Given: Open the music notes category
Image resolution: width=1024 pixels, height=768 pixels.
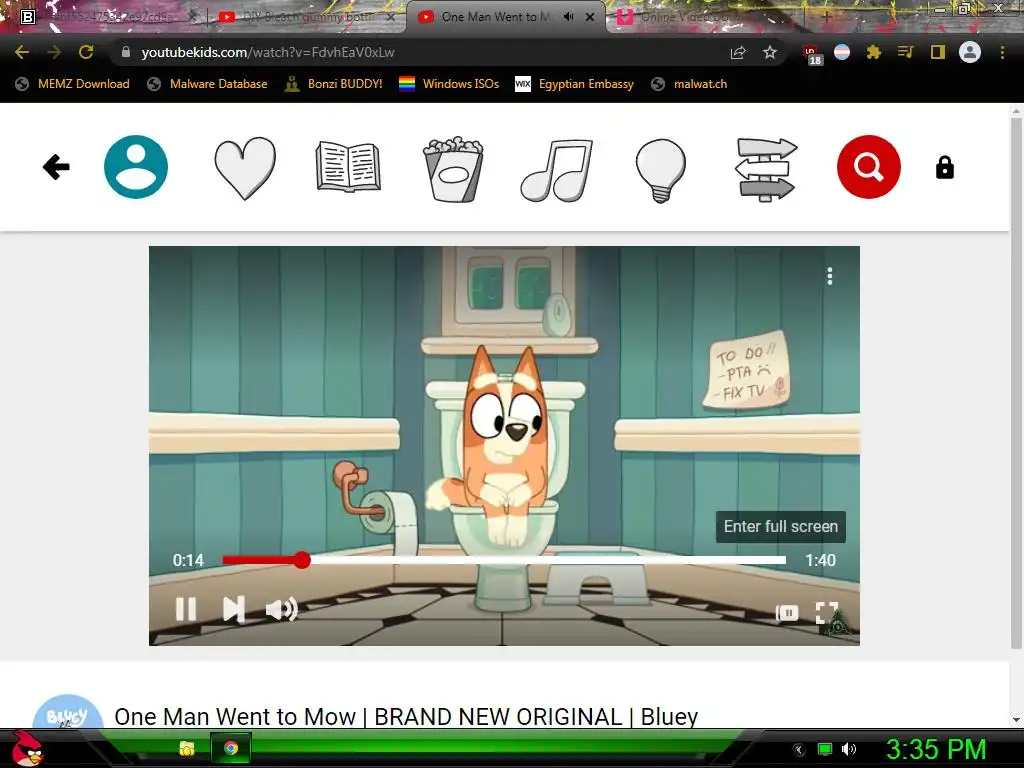Looking at the screenshot, I should tap(556, 169).
